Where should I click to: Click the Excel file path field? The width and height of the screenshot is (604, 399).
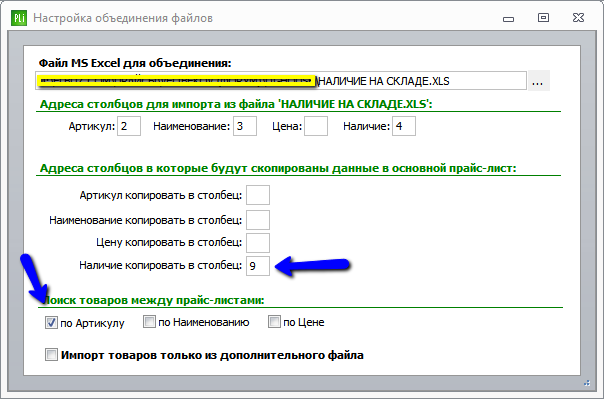(281, 81)
